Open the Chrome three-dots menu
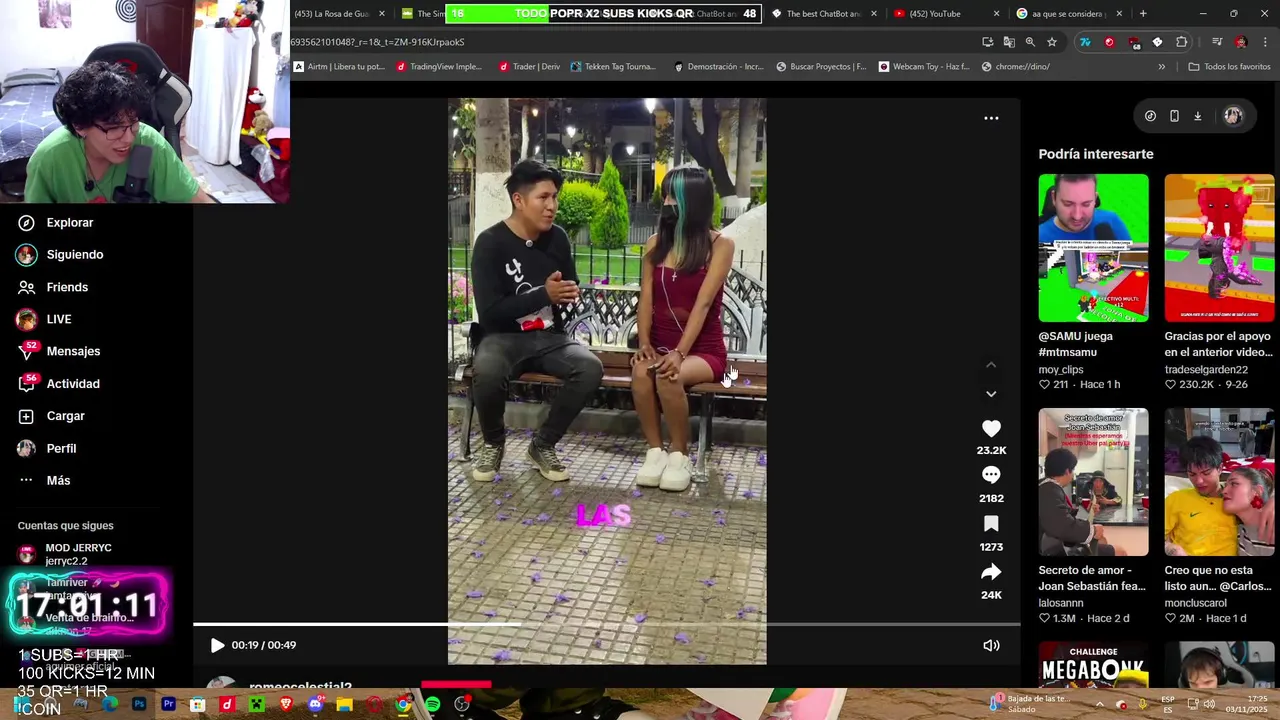Viewport: 1280px width, 720px height. click(x=1266, y=42)
